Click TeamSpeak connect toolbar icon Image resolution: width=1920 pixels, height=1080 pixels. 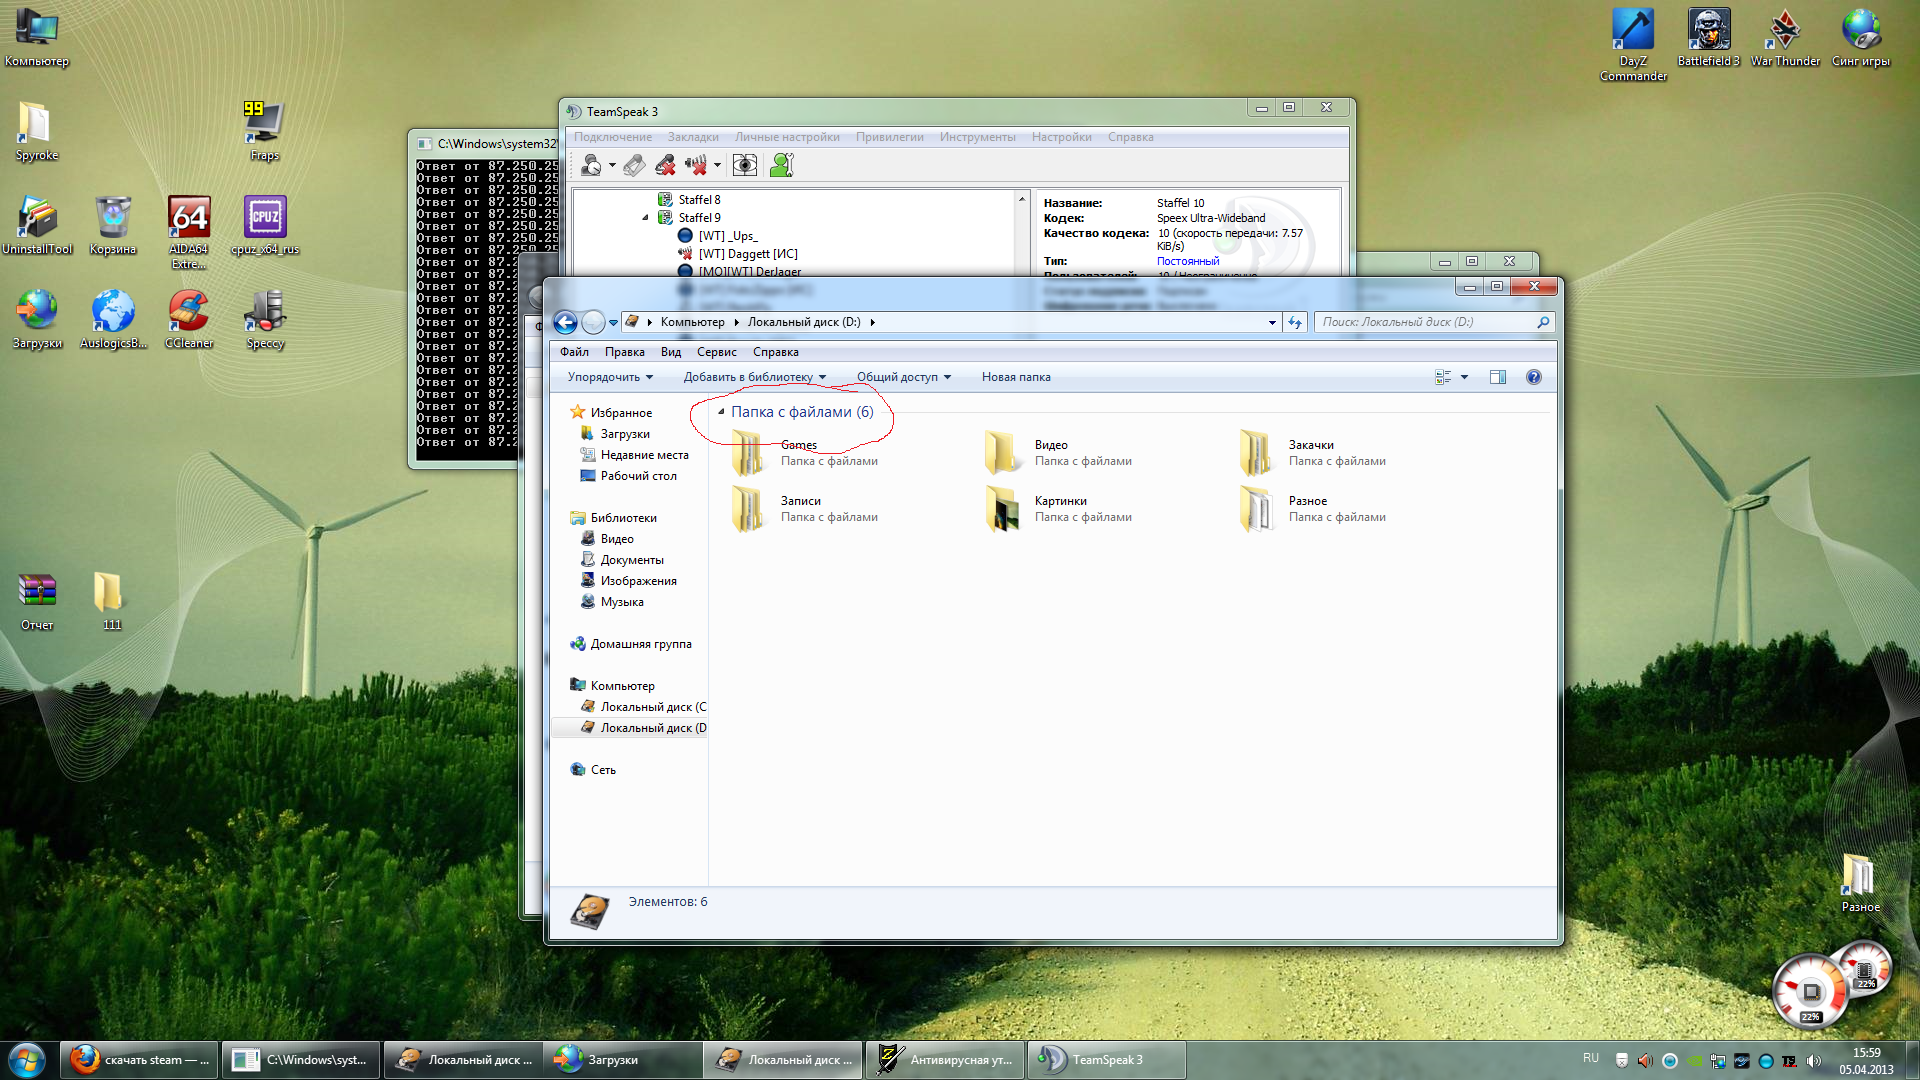tap(591, 165)
